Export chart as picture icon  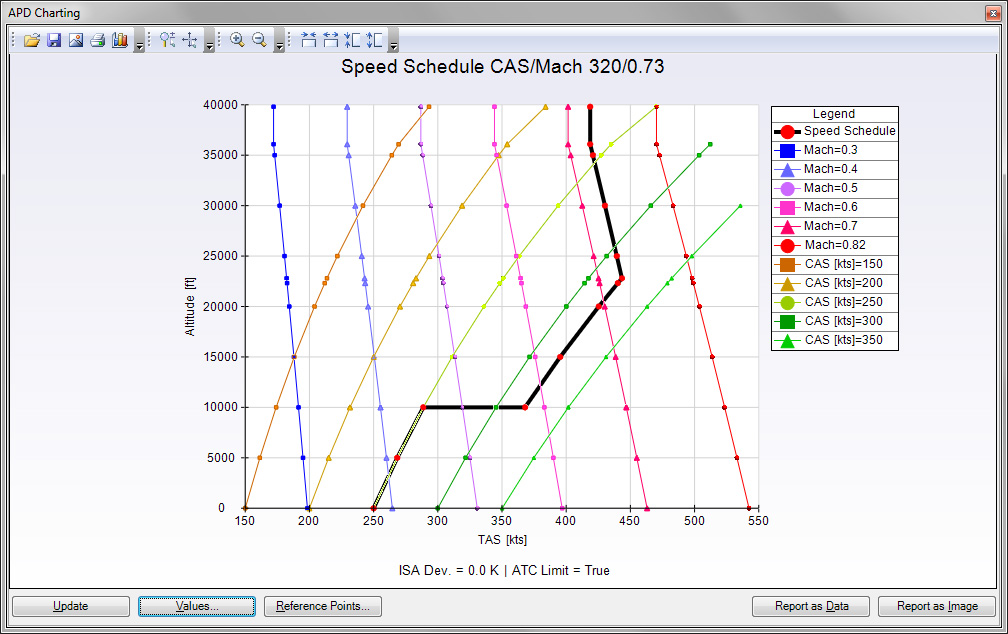click(76, 41)
